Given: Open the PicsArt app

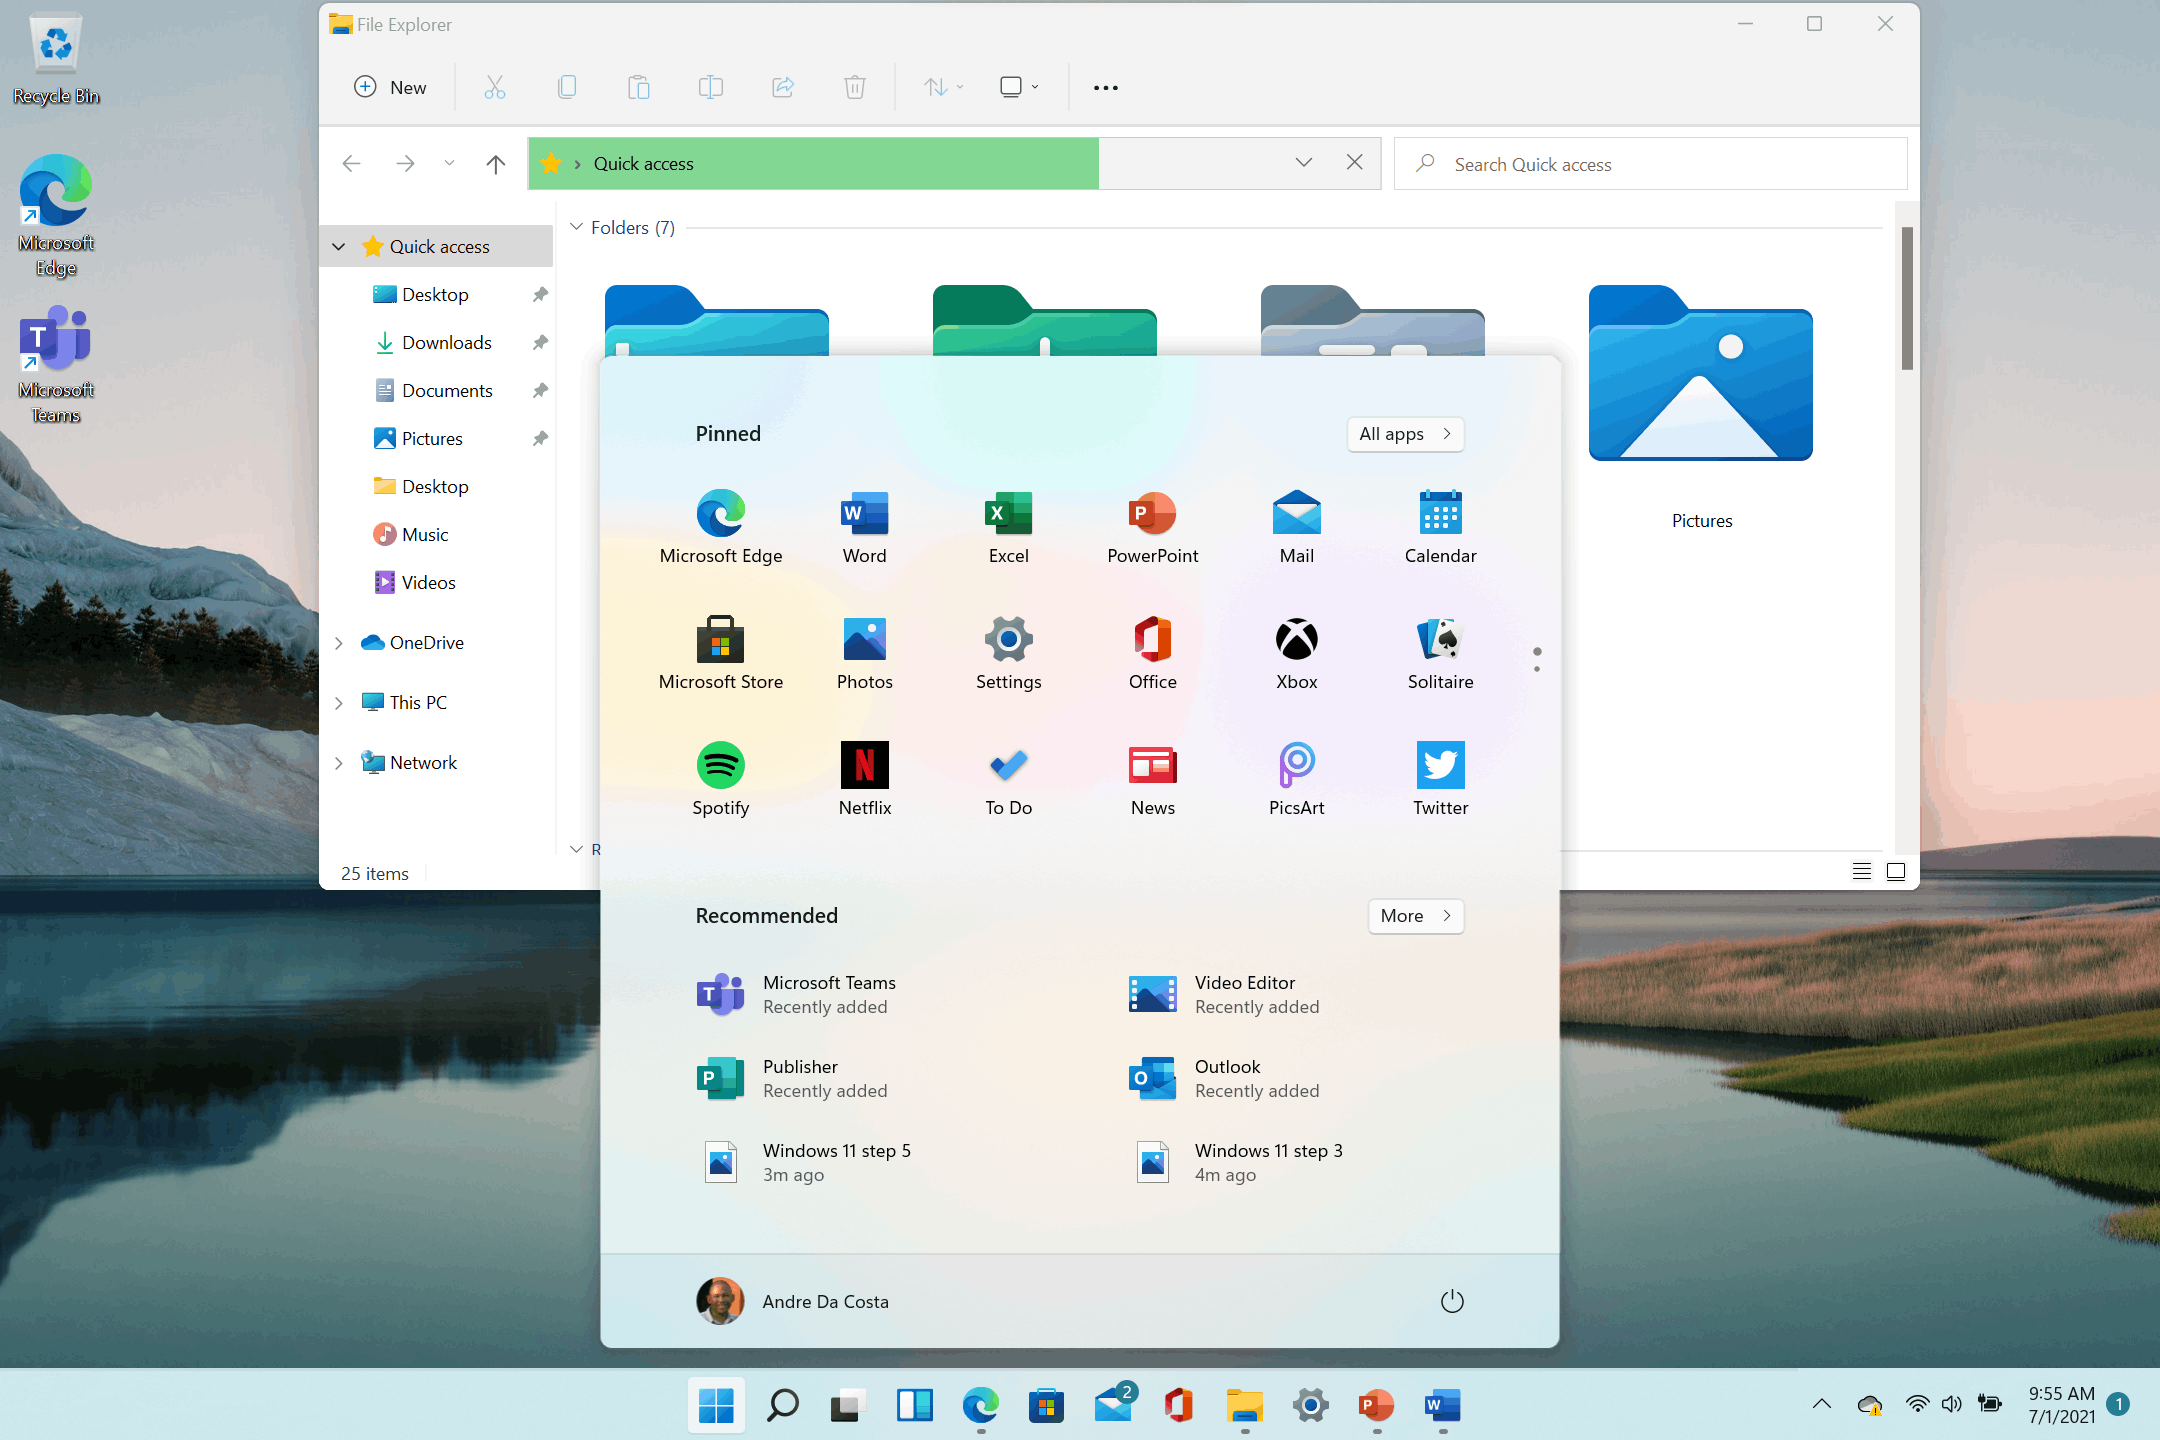Looking at the screenshot, I should [1297, 779].
